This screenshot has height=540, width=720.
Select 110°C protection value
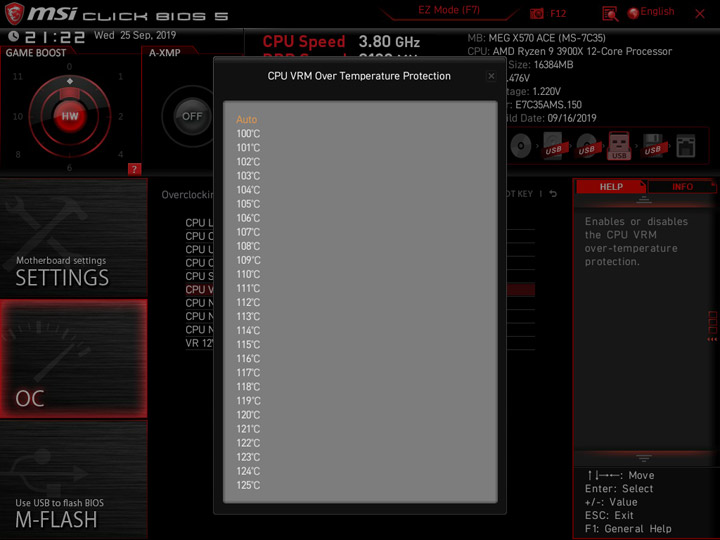pos(248,275)
